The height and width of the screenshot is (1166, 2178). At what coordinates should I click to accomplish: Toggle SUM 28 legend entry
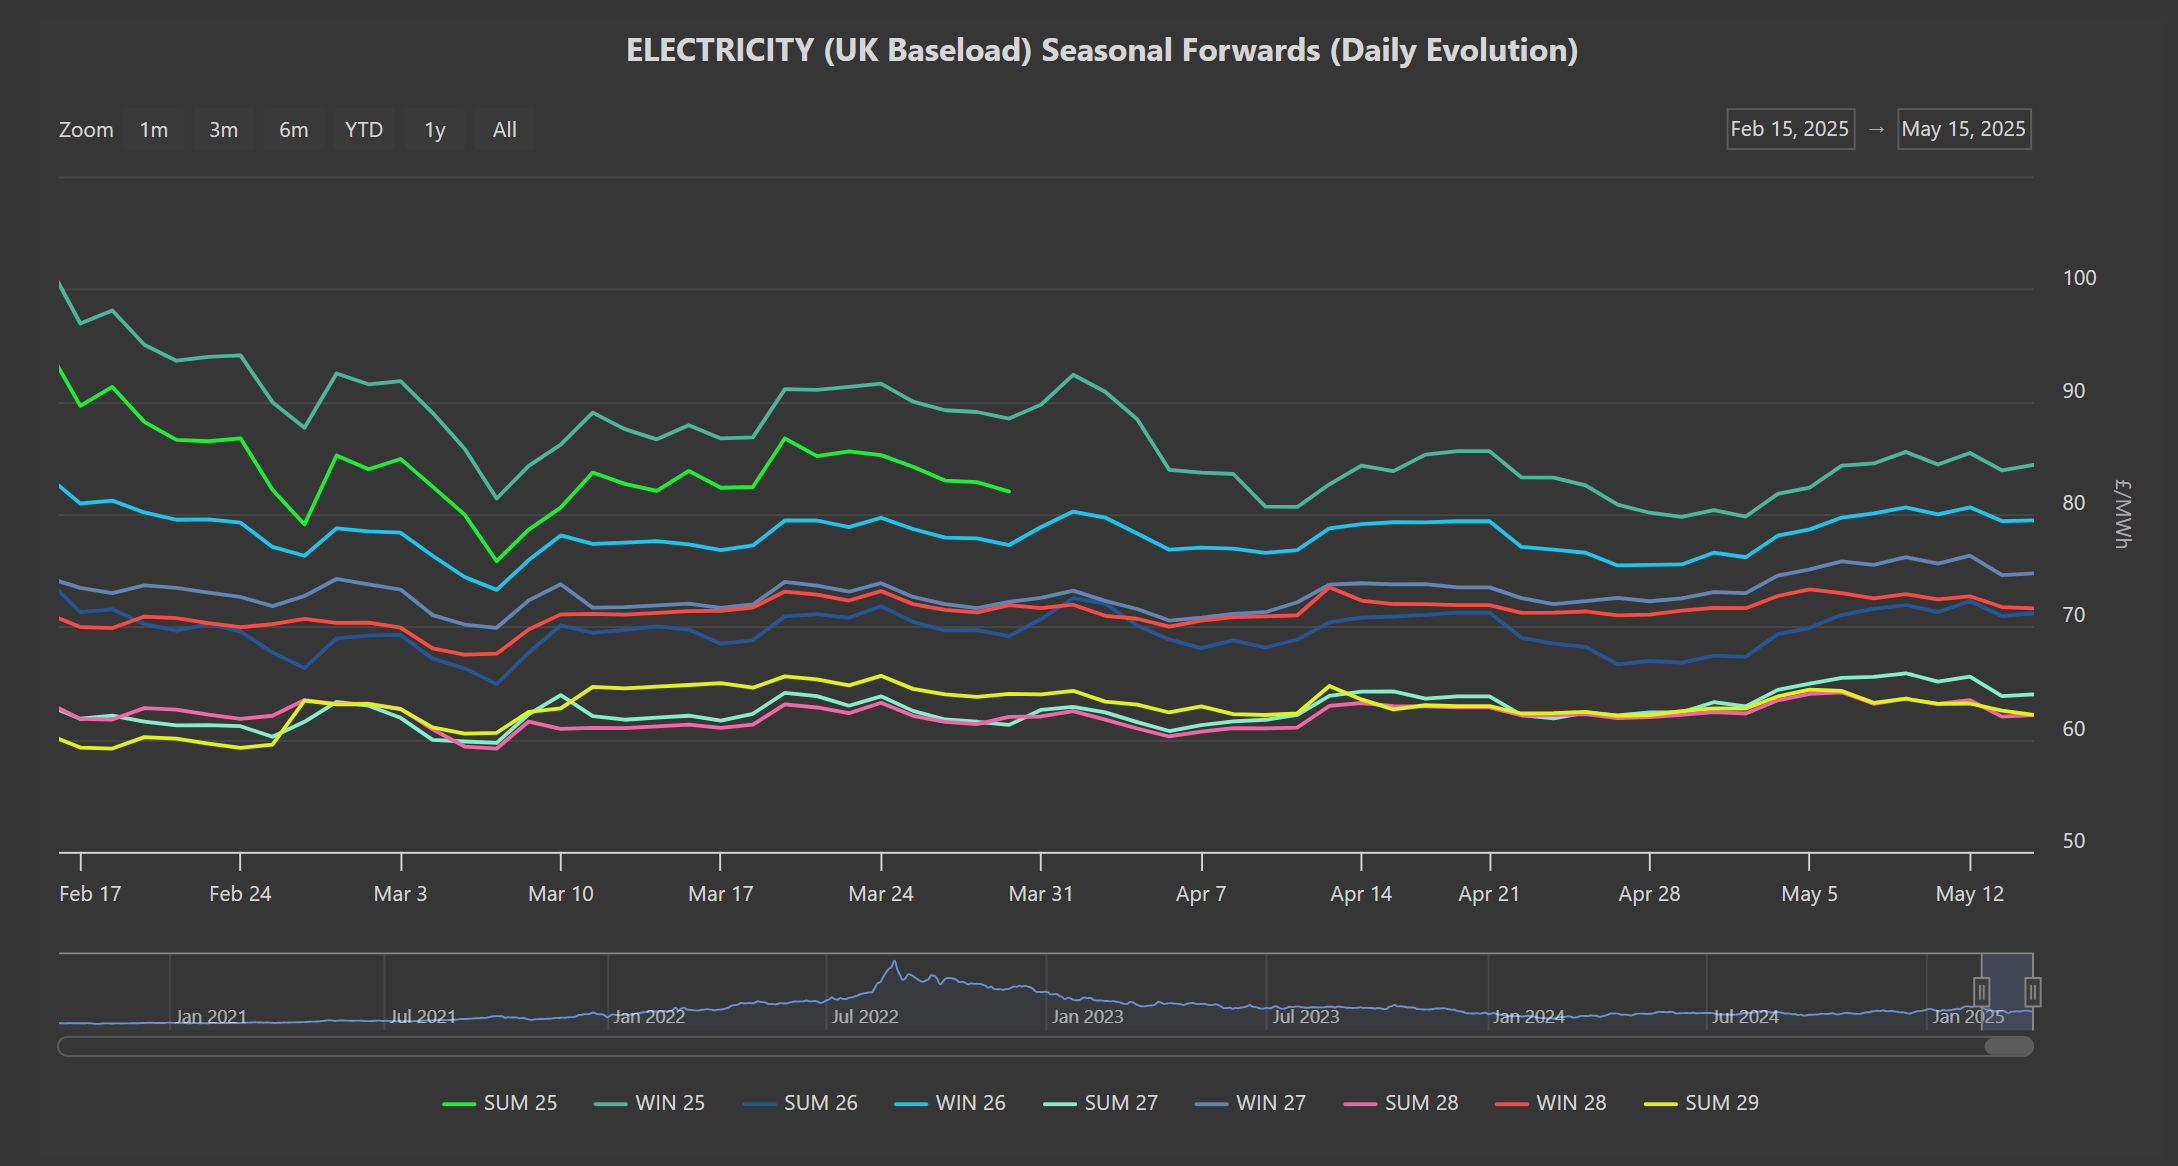pos(1401,1103)
